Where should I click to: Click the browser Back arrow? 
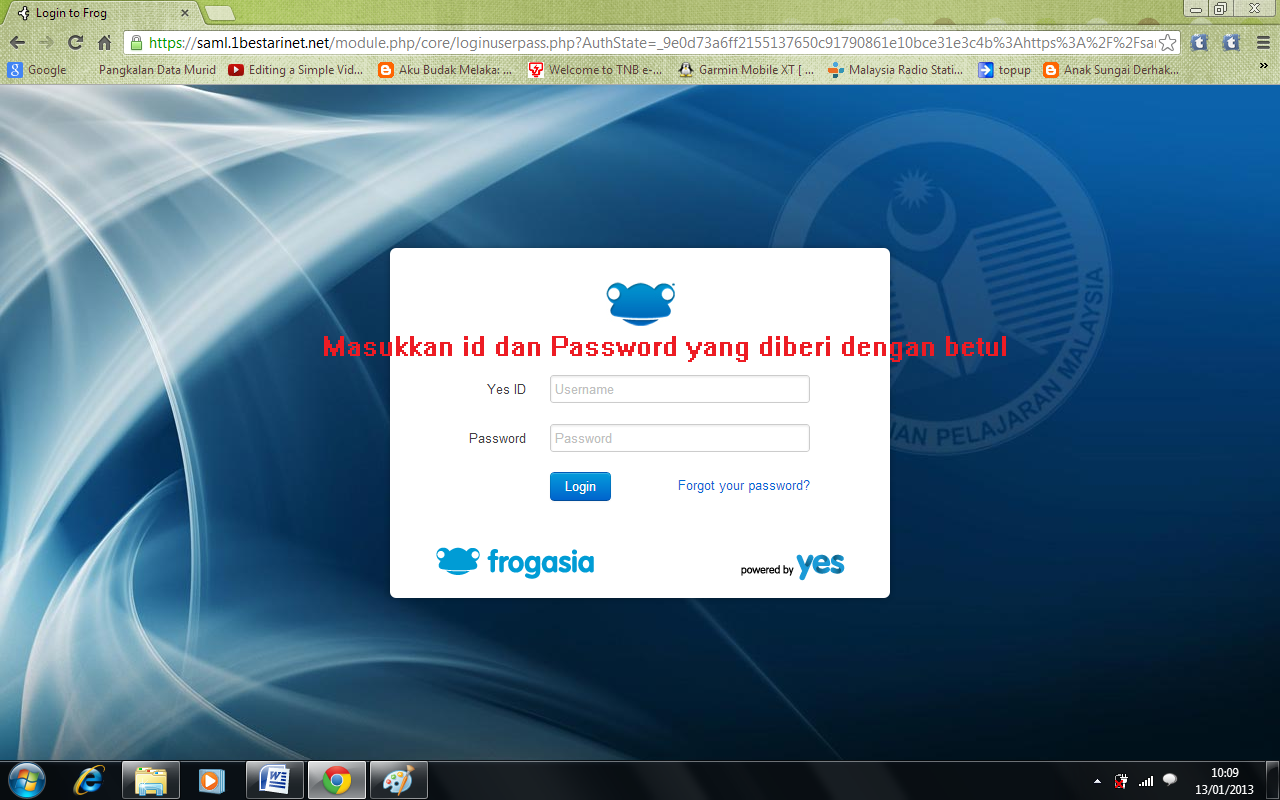point(17,43)
